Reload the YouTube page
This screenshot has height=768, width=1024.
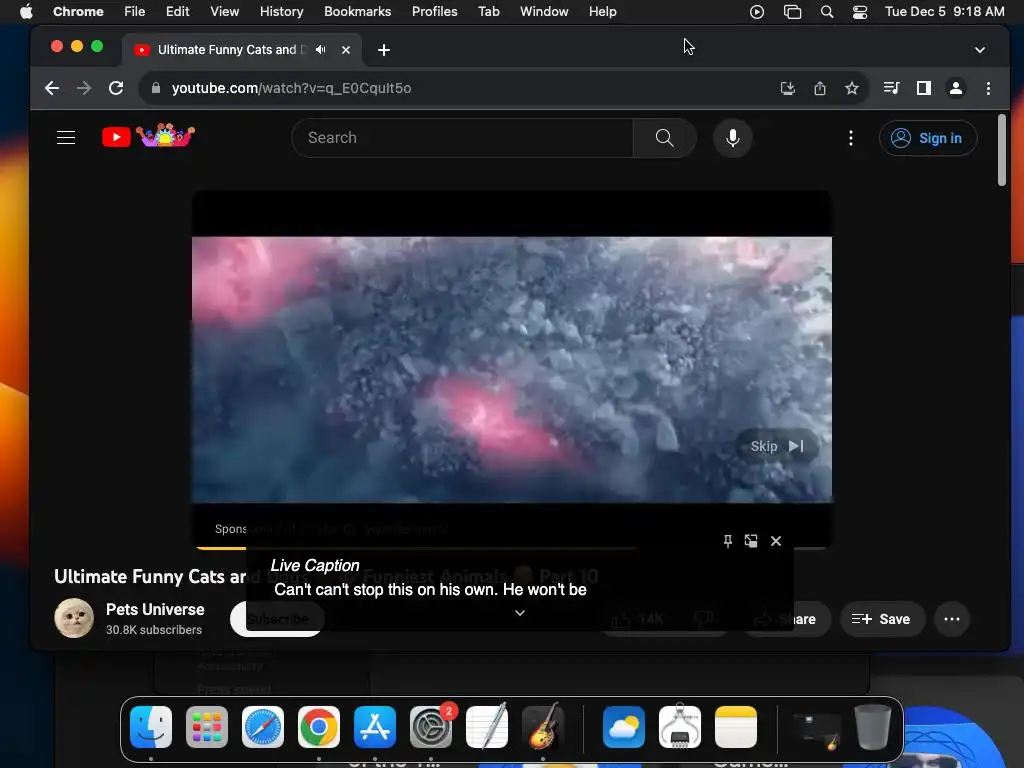[x=116, y=88]
